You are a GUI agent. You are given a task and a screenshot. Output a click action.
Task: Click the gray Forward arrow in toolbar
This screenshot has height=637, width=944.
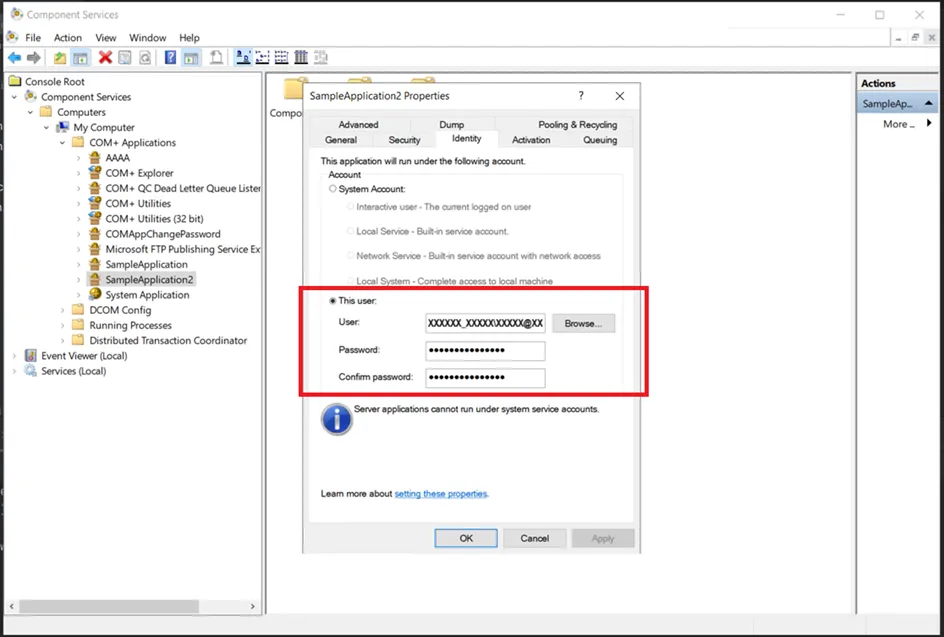[34, 58]
